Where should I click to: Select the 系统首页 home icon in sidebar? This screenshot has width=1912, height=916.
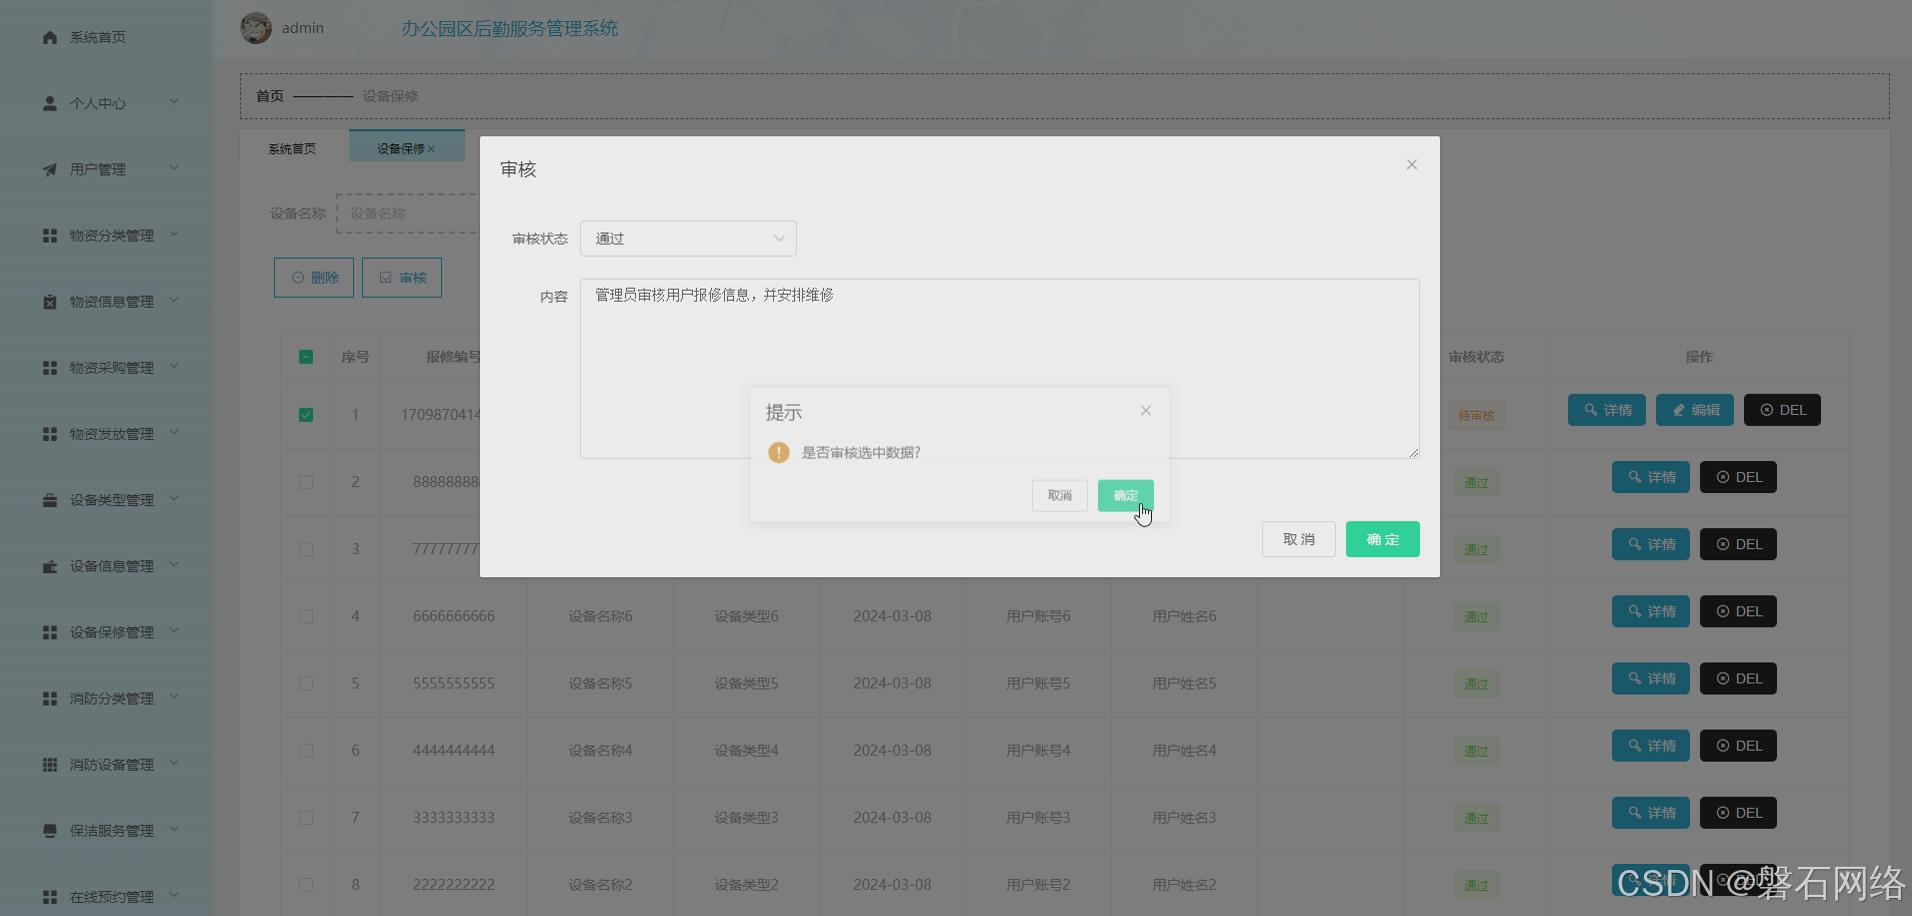(49, 36)
